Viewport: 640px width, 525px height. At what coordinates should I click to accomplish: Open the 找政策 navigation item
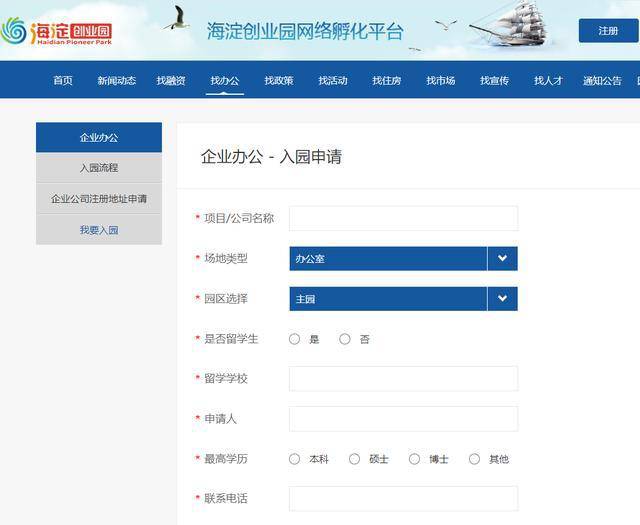coord(278,81)
